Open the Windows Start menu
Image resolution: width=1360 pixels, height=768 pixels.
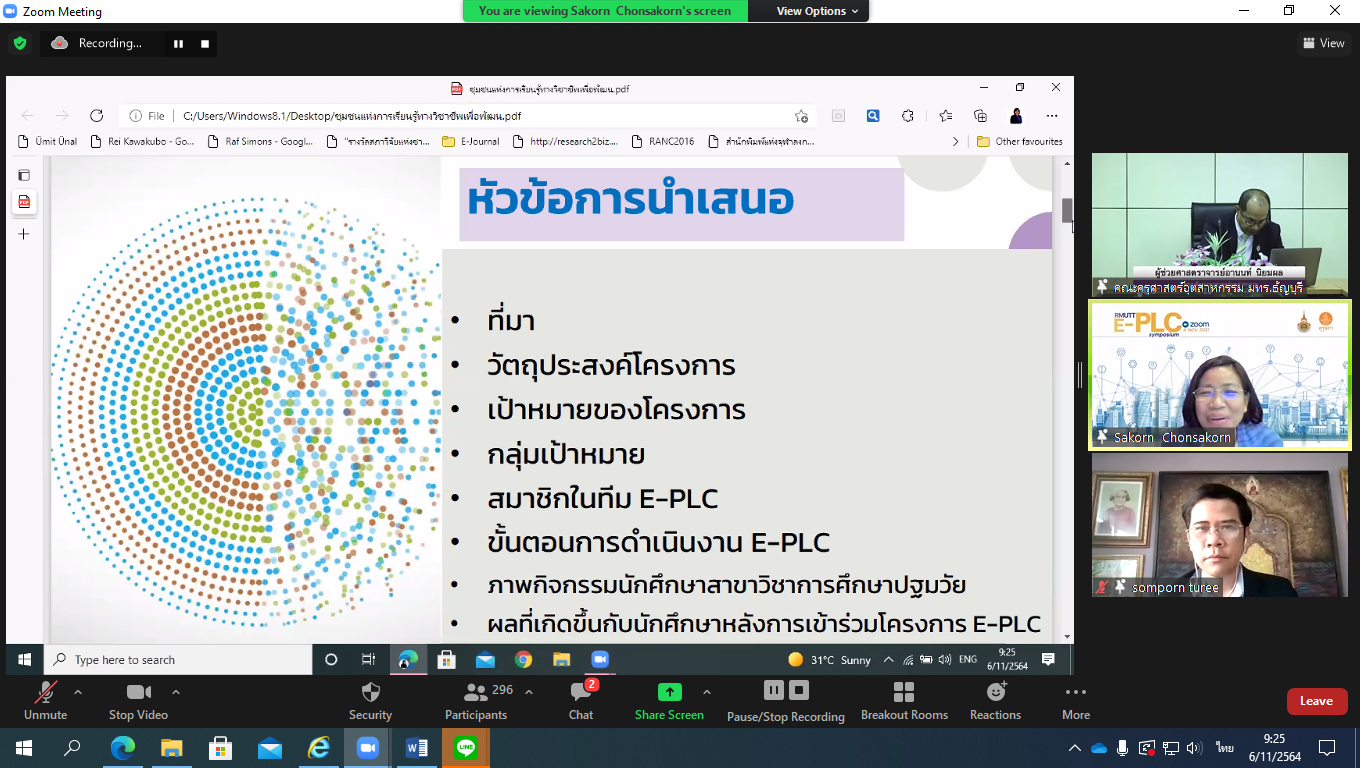point(23,748)
